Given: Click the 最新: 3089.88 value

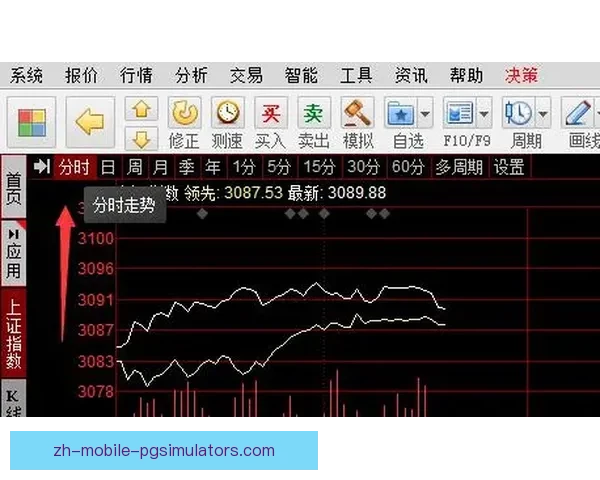Looking at the screenshot, I should pos(337,193).
